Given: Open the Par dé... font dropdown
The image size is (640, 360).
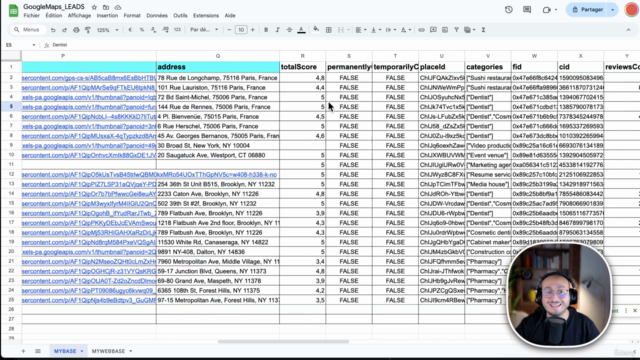Looking at the screenshot, I should [x=204, y=30].
